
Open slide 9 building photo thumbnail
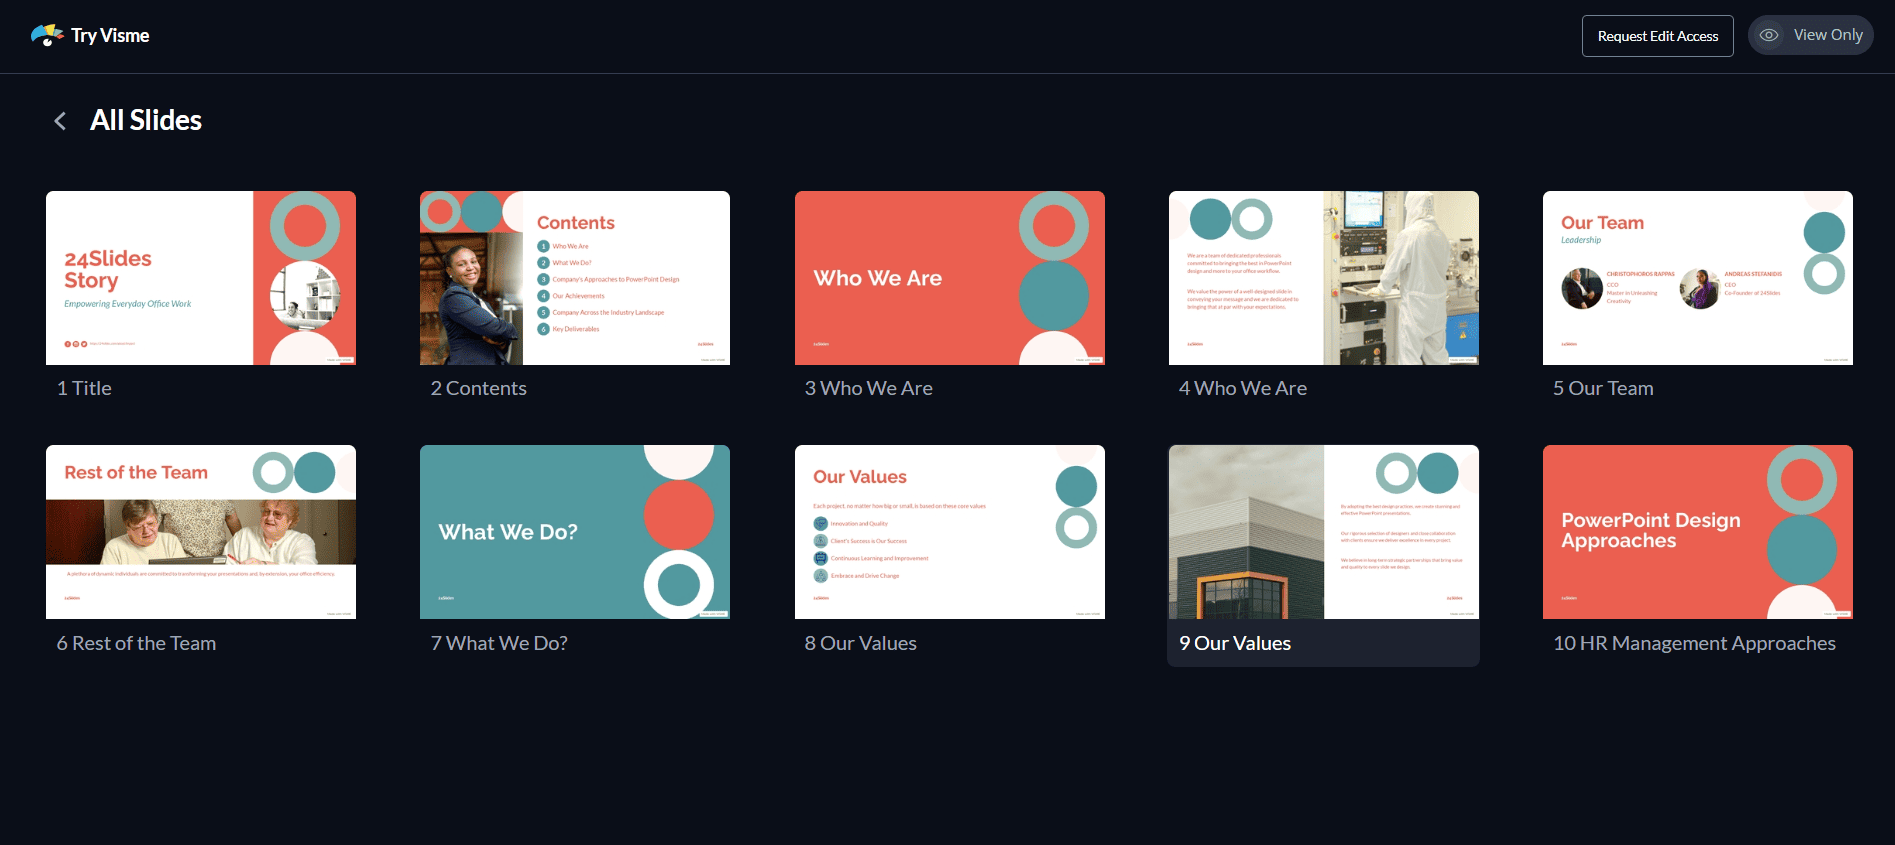pyautogui.click(x=1324, y=532)
